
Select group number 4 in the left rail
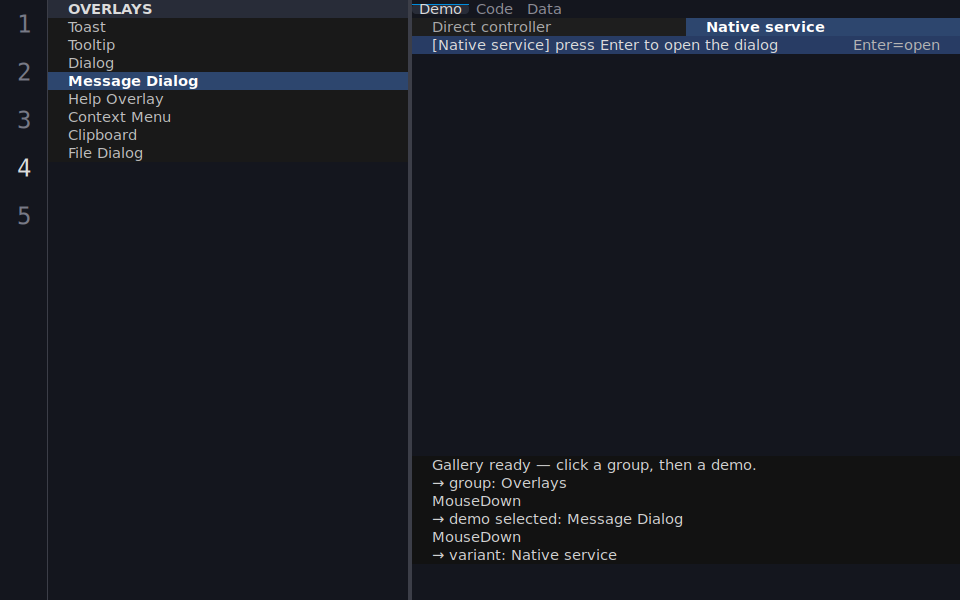coord(24,167)
